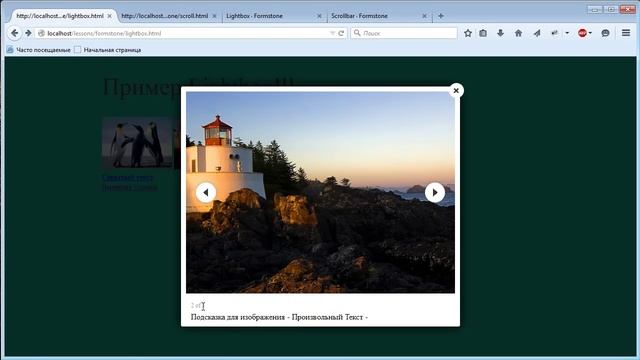Click the paper plane send icon
This screenshot has width=640, height=360.
tap(537, 33)
